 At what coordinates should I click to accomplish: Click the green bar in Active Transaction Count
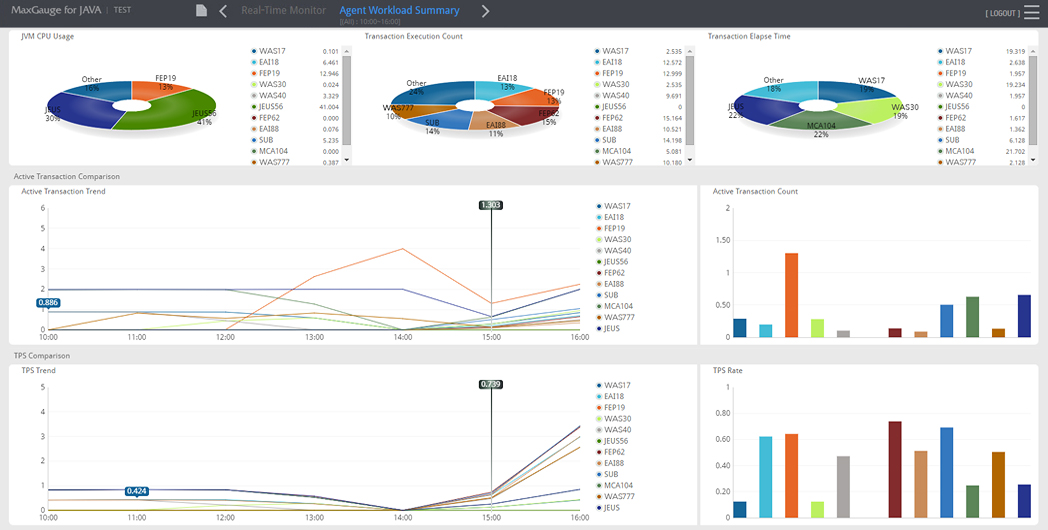point(972,317)
